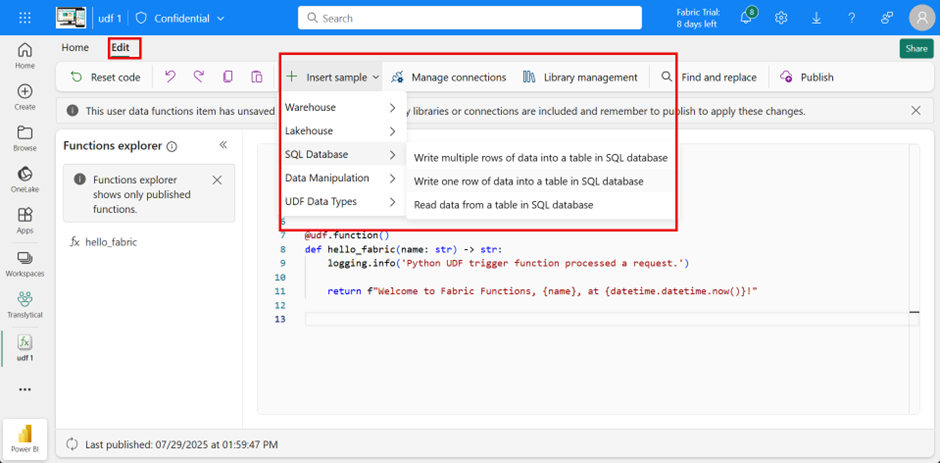Click the undo arrow icon in toolbar
Viewport: 940px width, 463px height.
[x=170, y=77]
